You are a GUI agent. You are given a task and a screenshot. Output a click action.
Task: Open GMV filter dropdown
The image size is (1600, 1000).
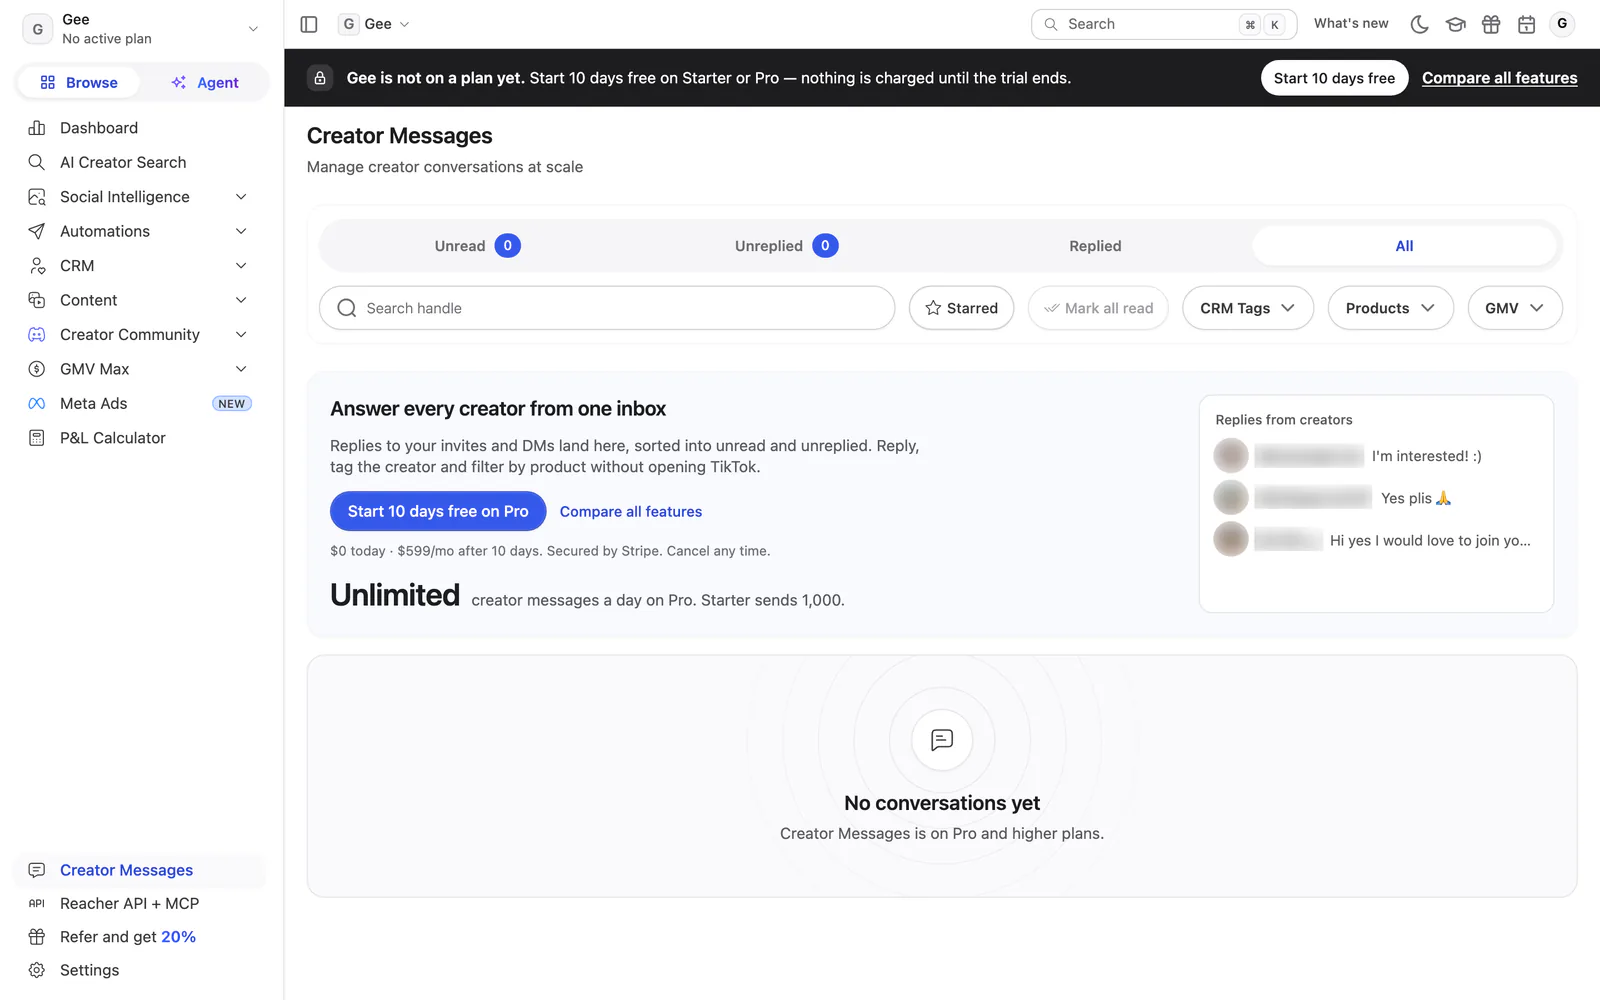(x=1515, y=308)
